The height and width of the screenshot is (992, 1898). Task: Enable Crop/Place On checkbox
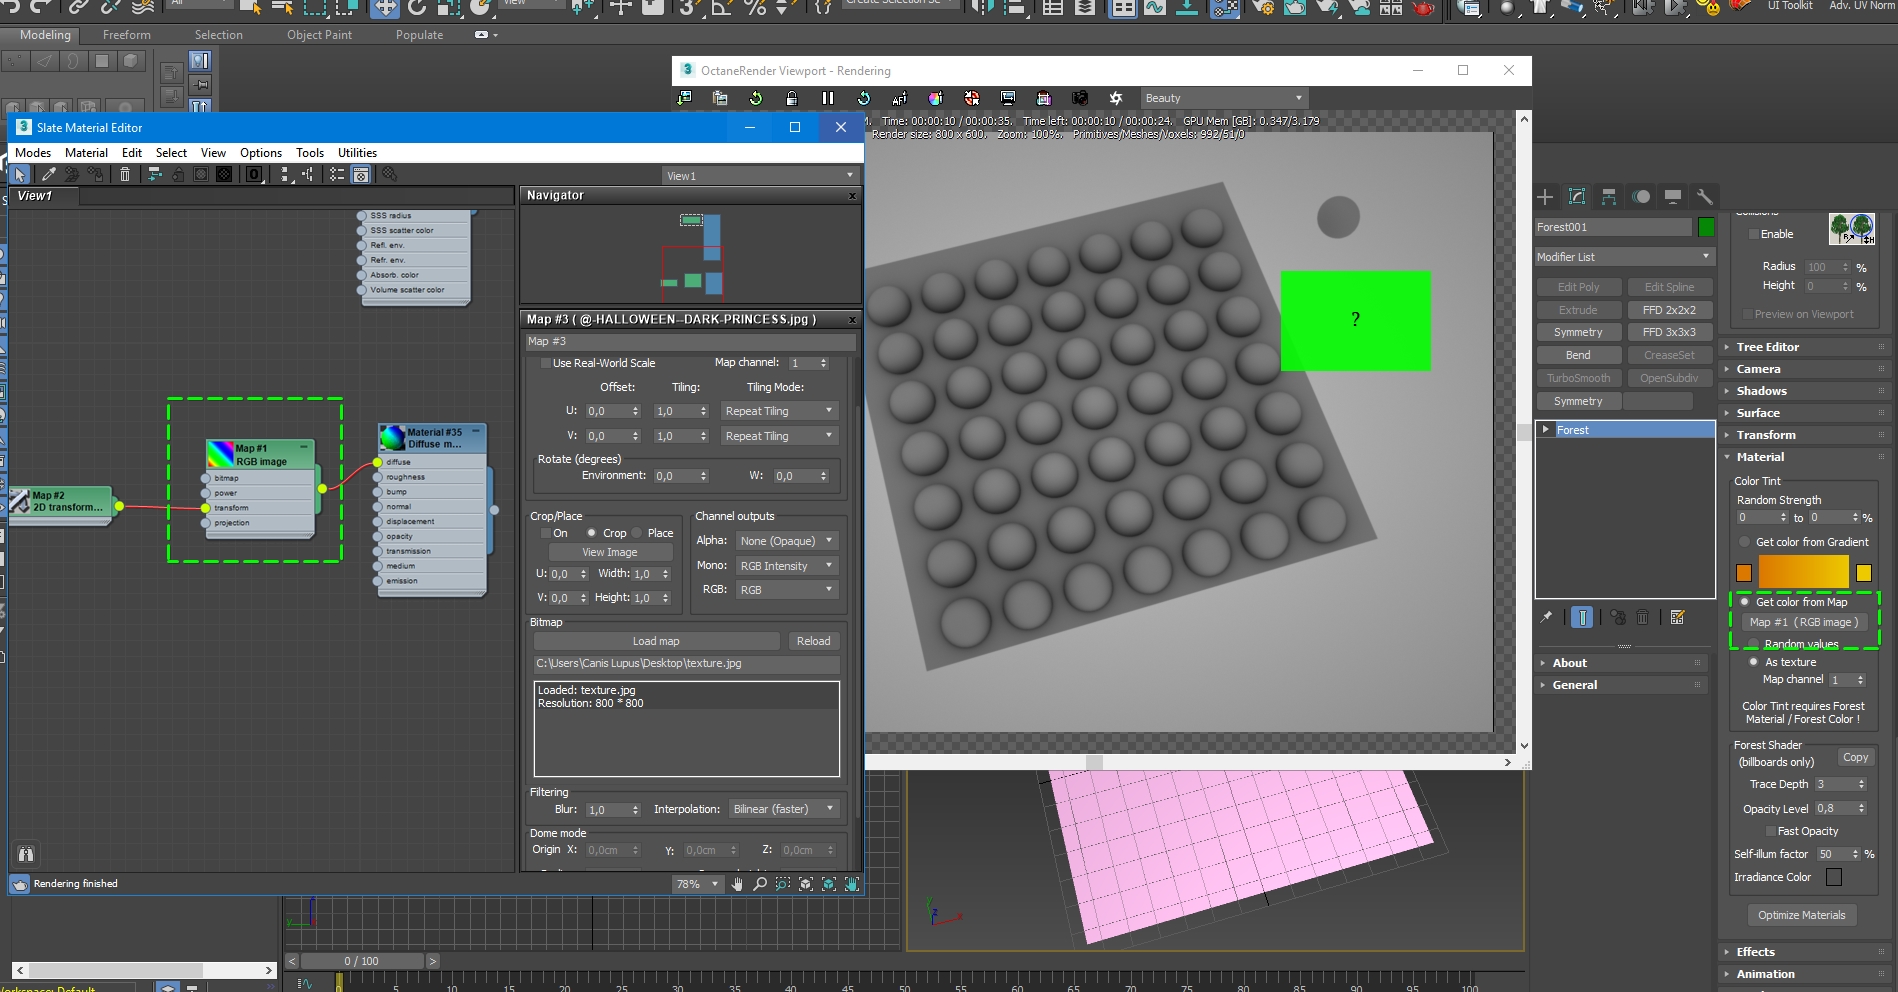coord(546,533)
